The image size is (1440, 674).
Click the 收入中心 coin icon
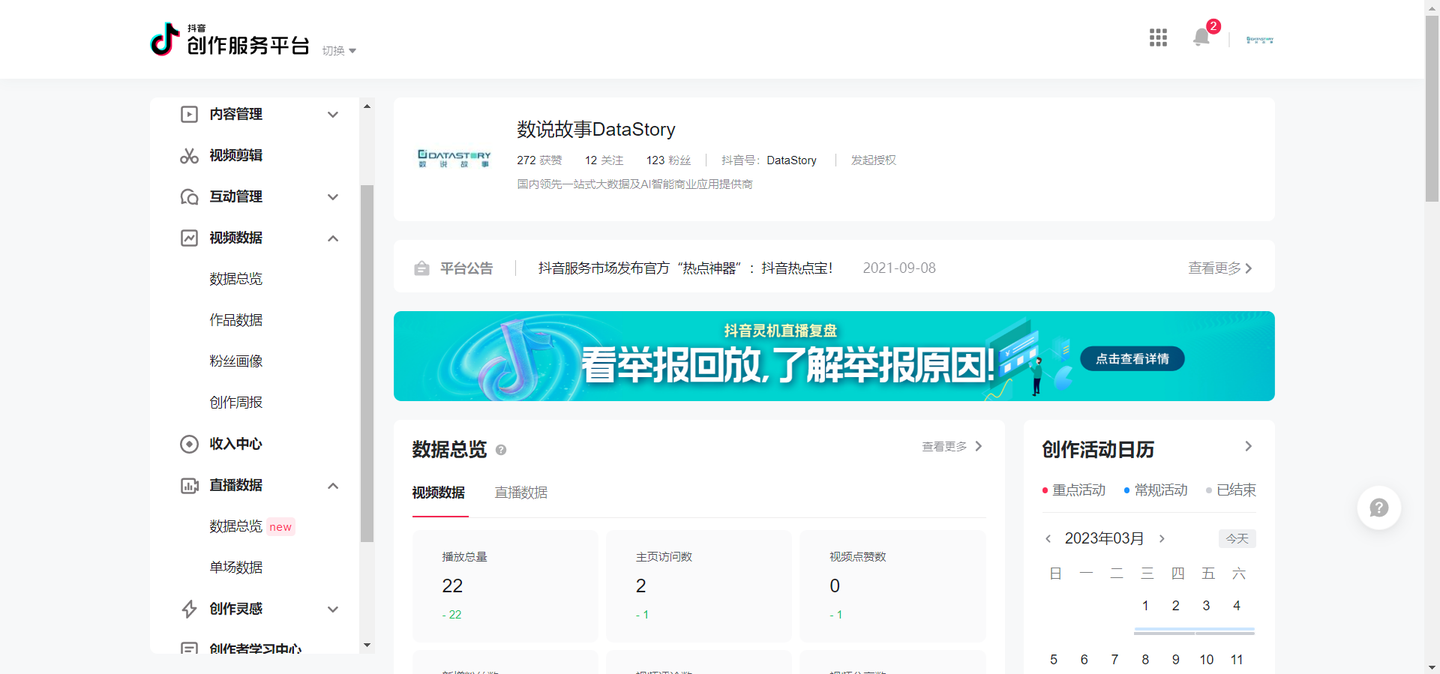(x=189, y=444)
